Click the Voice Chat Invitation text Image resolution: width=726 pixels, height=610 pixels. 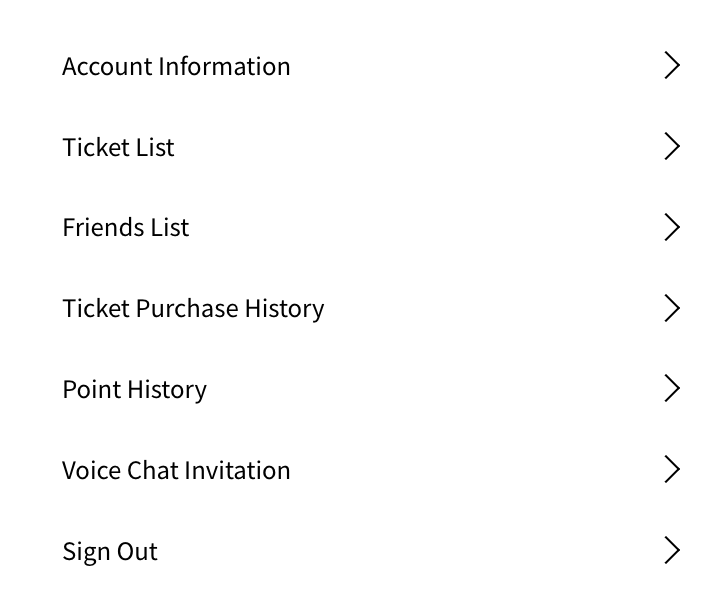click(176, 470)
